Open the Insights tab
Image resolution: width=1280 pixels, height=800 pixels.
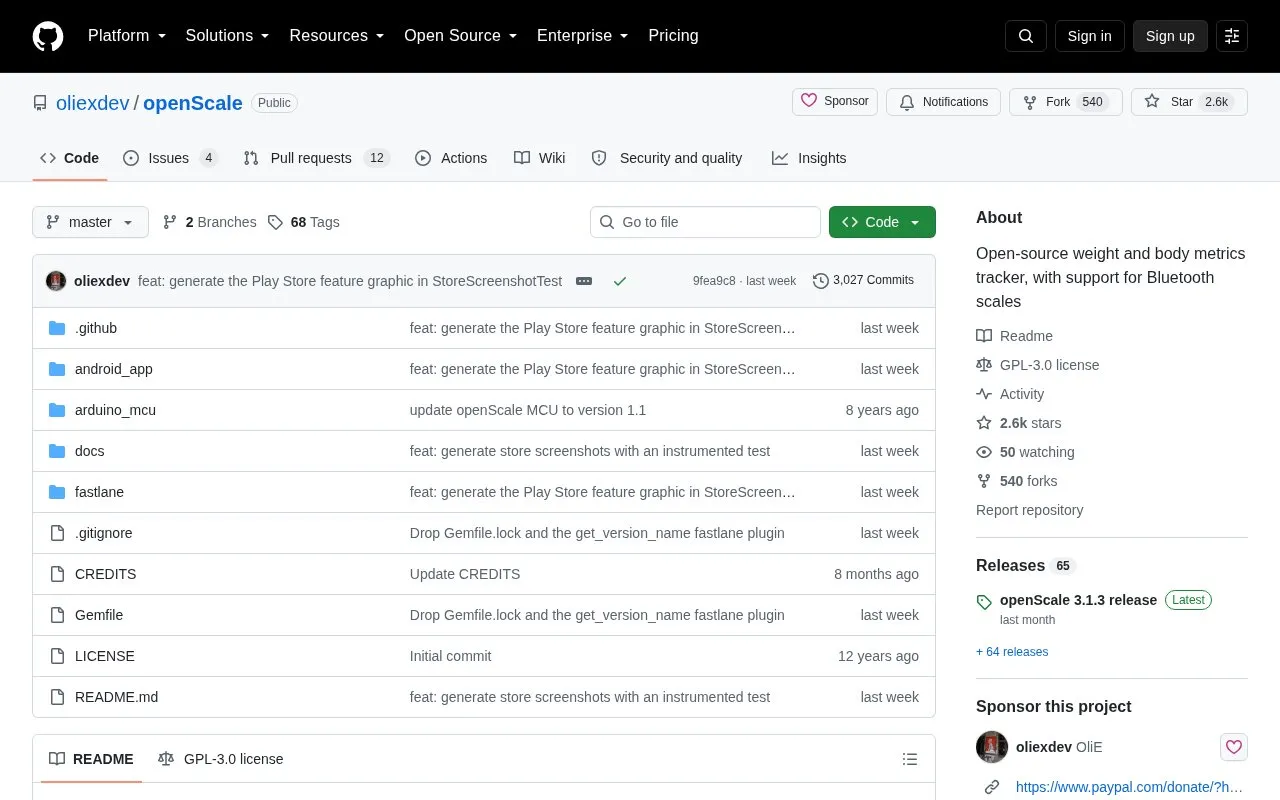(x=809, y=158)
